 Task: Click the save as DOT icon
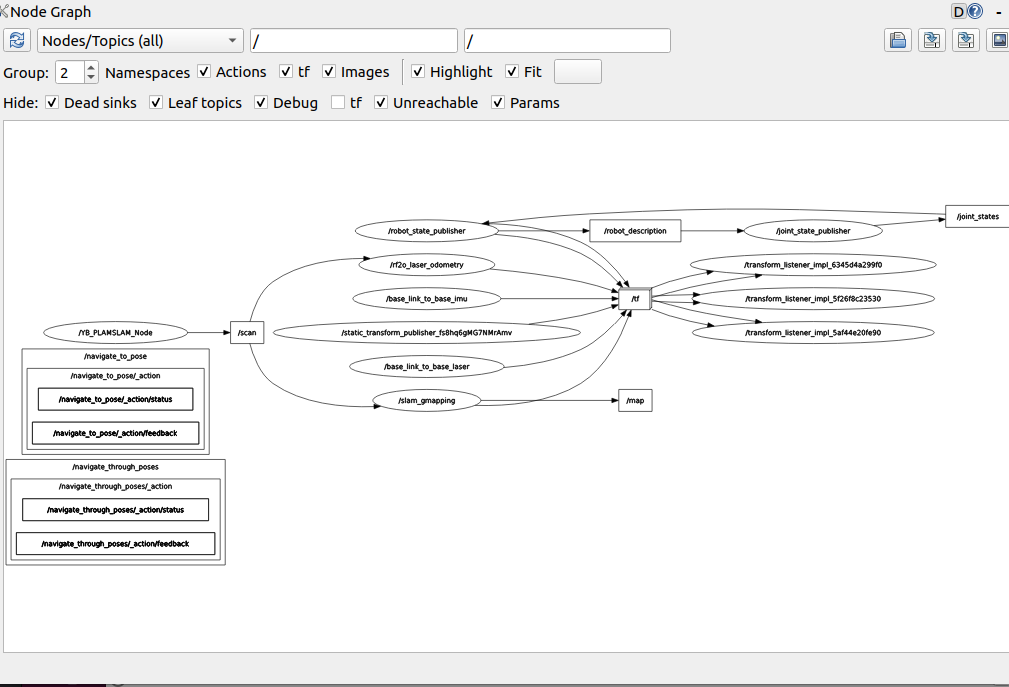pos(932,41)
